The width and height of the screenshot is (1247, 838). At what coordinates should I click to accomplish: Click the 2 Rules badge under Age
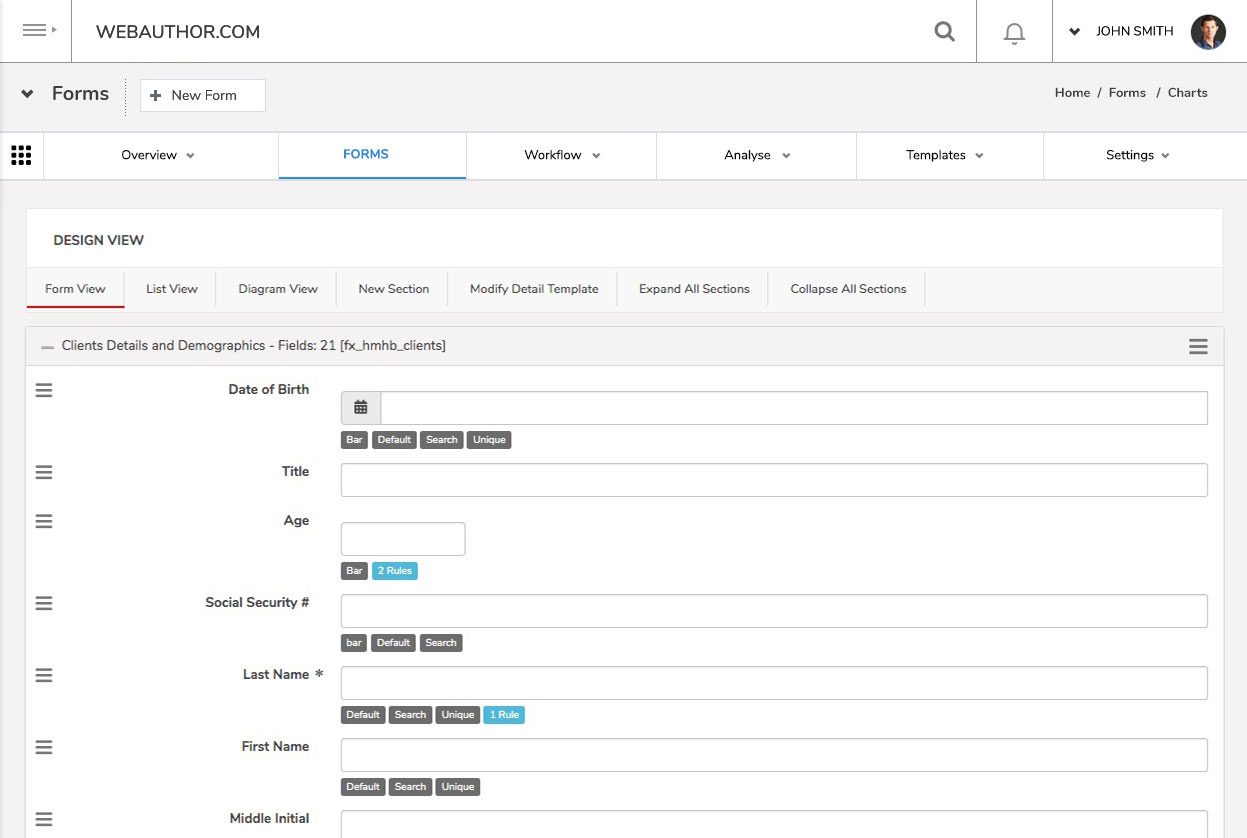[394, 571]
